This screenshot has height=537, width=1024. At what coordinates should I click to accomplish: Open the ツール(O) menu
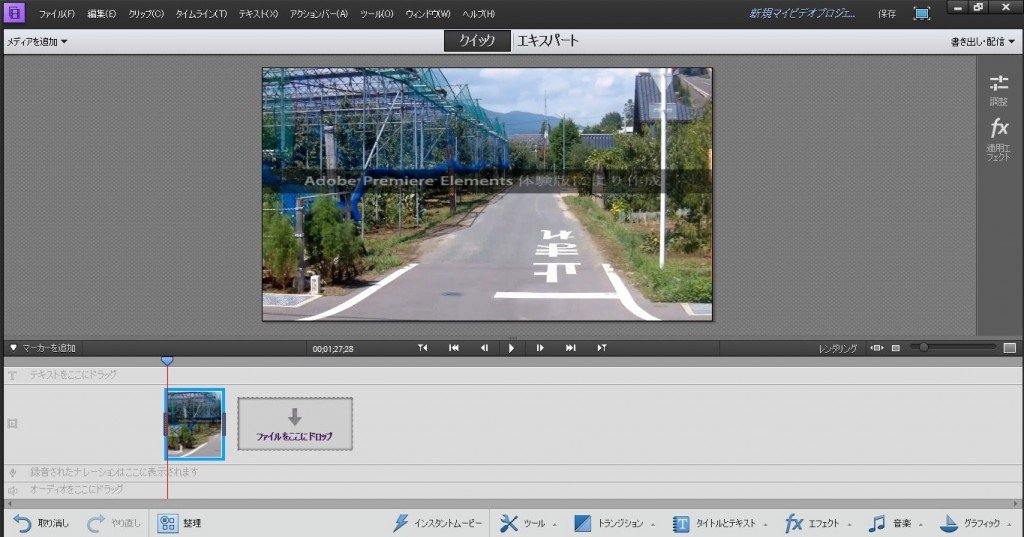pyautogui.click(x=377, y=13)
